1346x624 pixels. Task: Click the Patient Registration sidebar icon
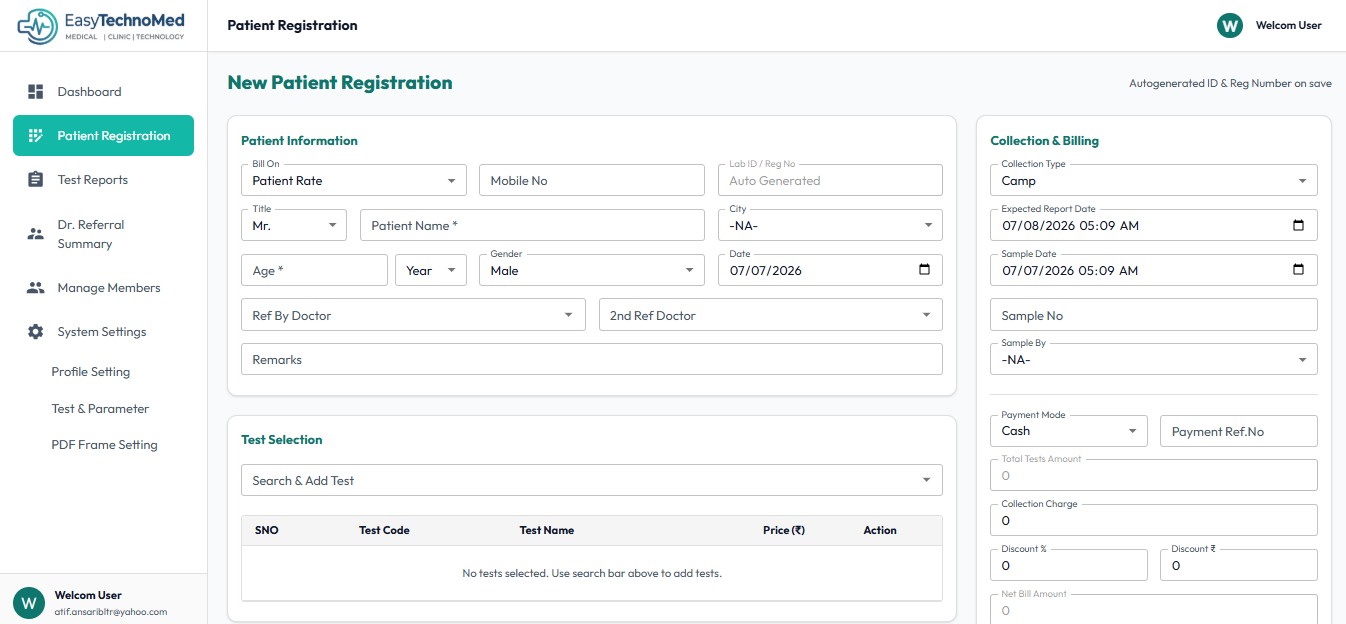tap(36, 136)
